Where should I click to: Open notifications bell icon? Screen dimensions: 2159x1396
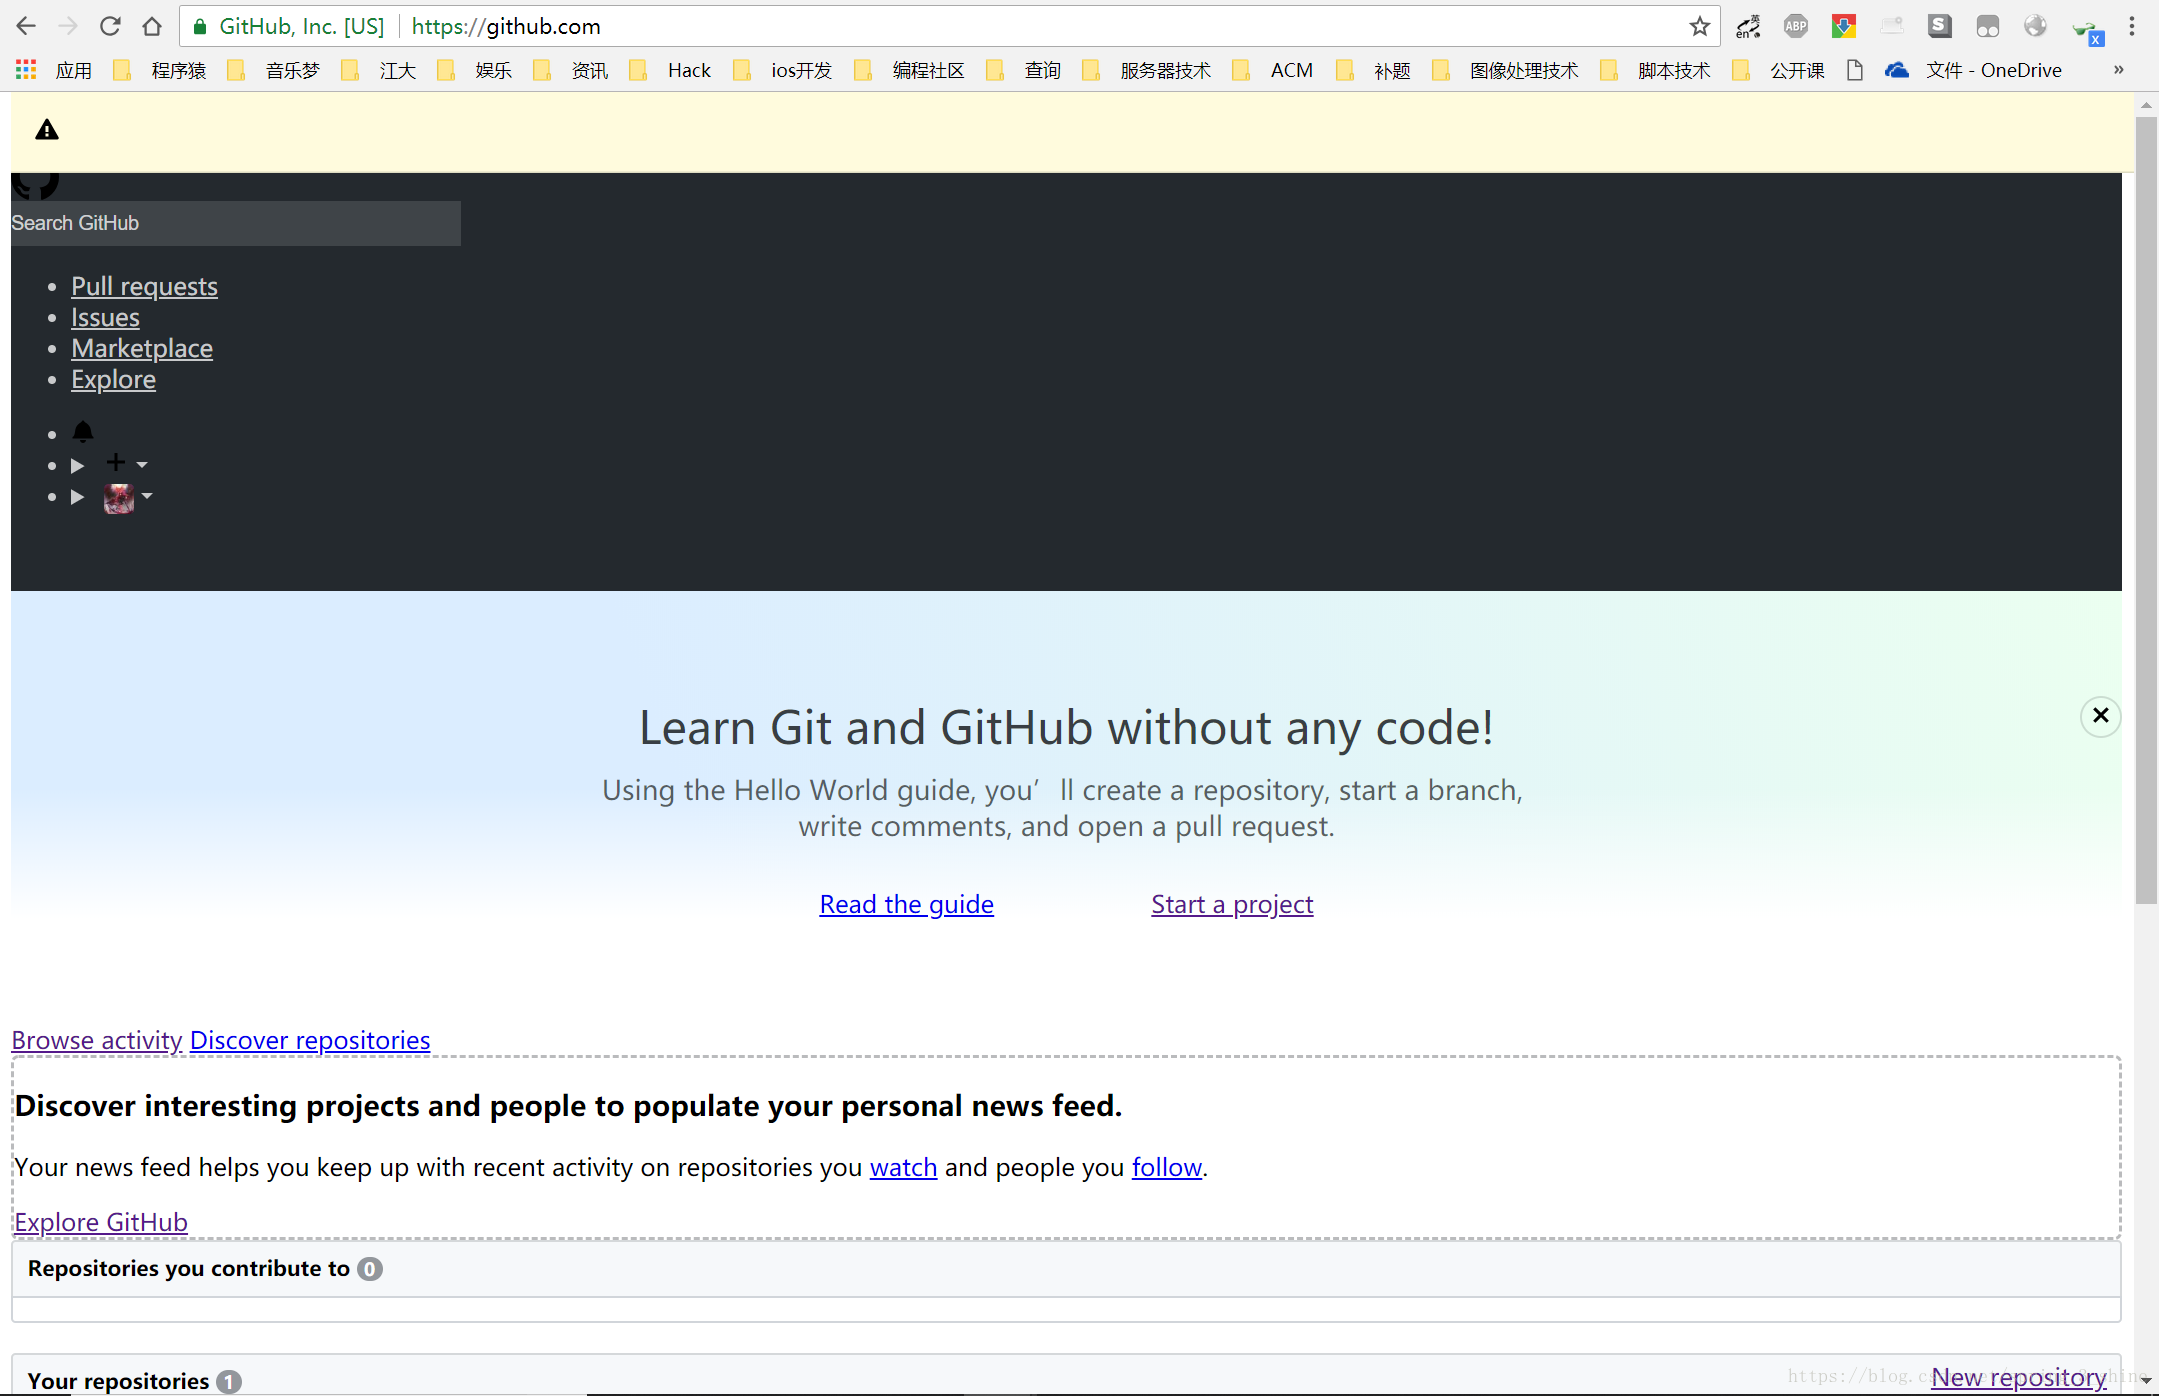83,432
